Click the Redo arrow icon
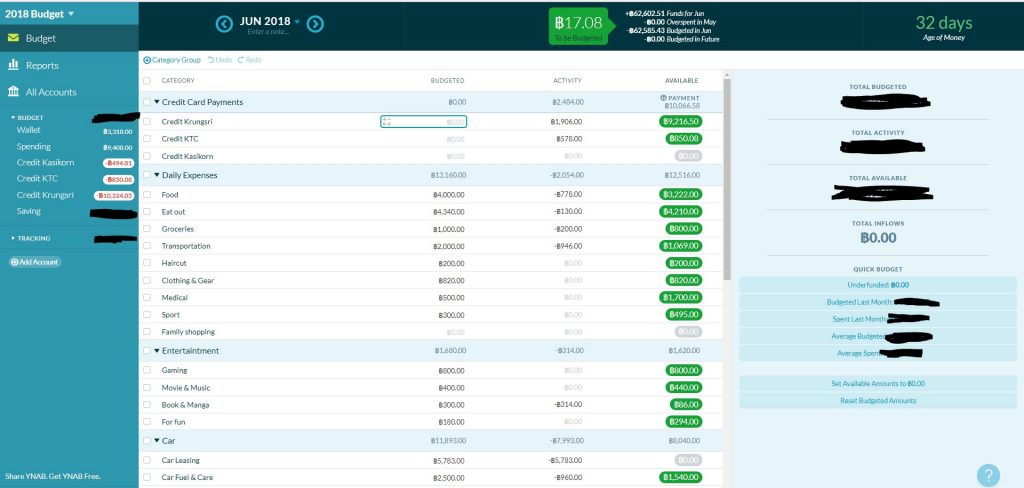 (241, 60)
